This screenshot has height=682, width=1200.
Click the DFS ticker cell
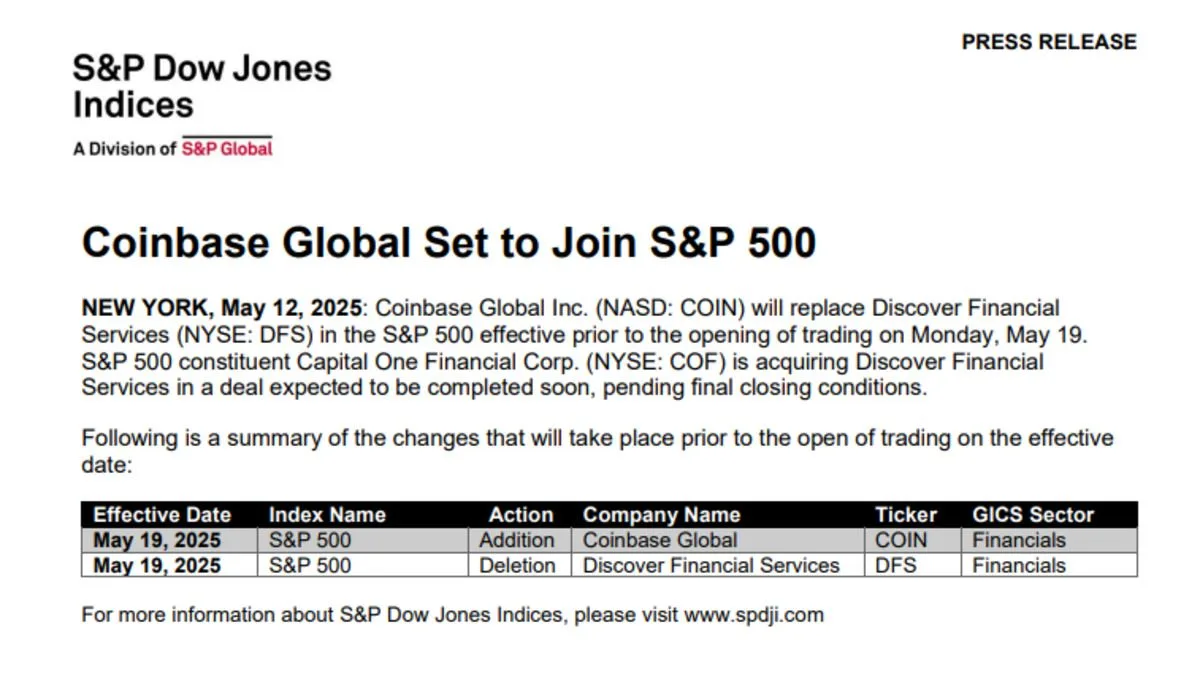913,565
